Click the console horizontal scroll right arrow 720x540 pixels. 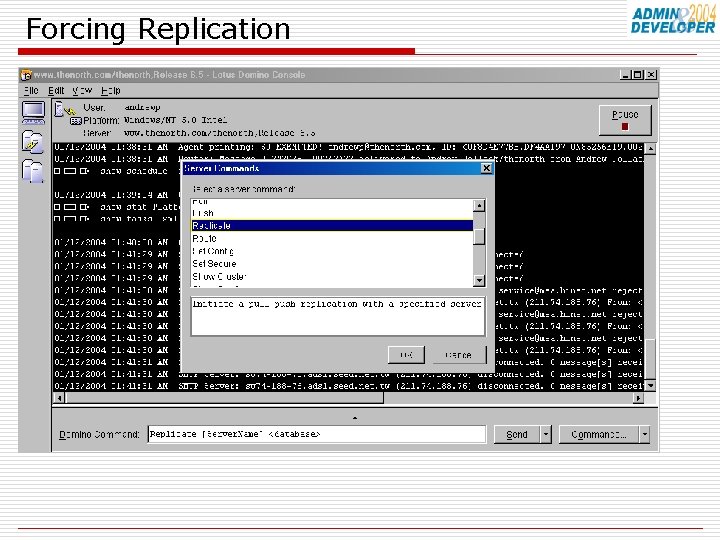coord(638,398)
